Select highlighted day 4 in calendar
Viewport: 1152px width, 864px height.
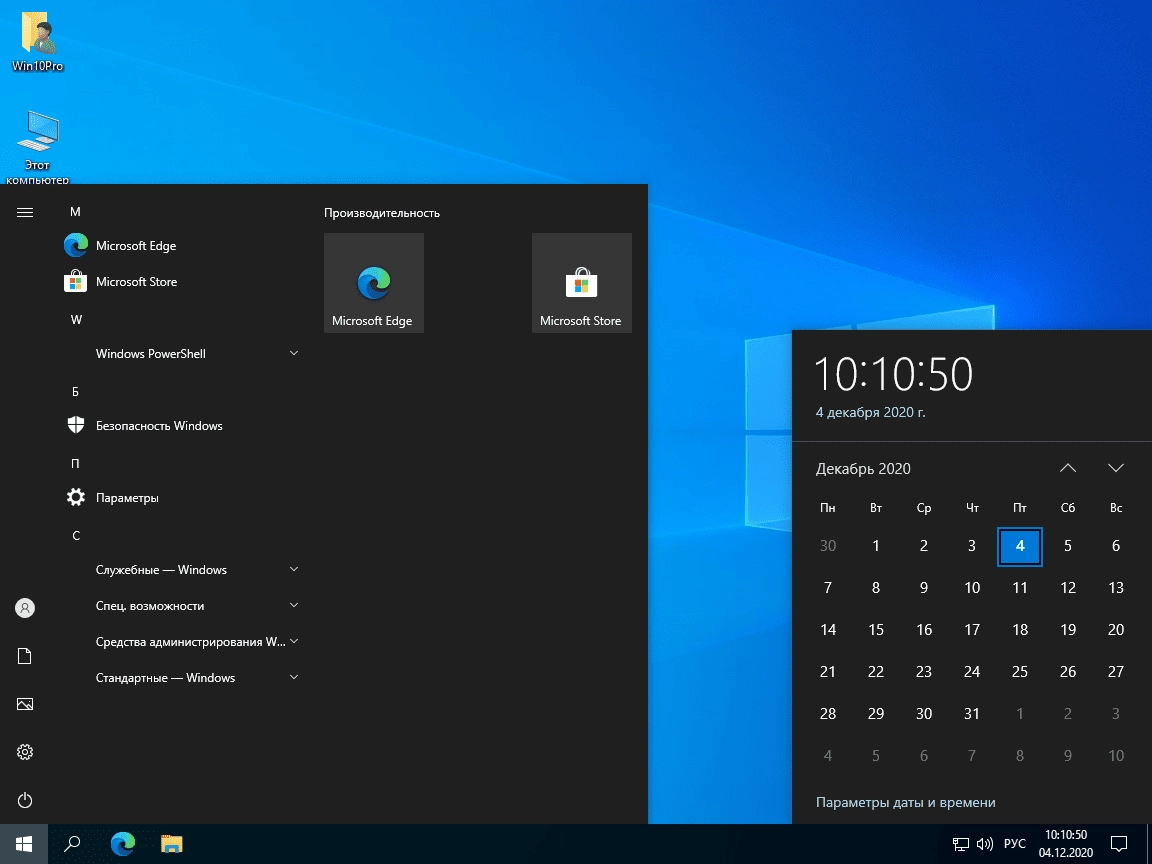1020,546
